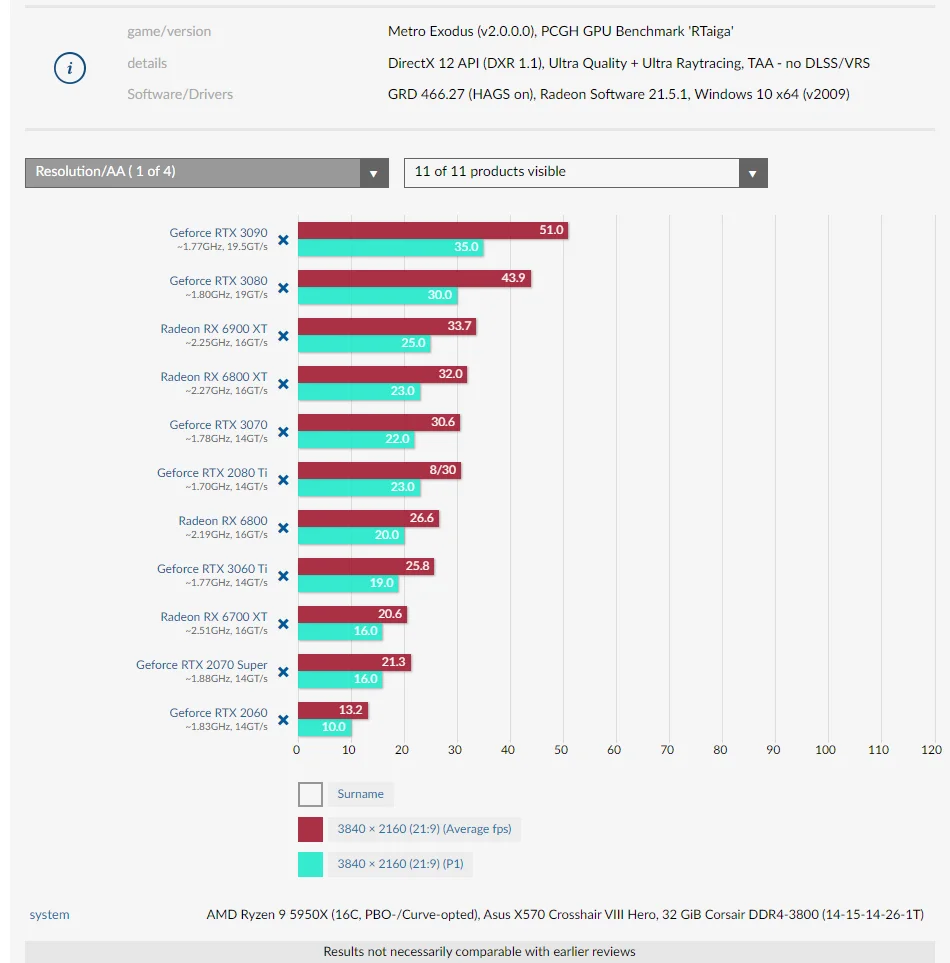Click the info circle icon
Screen dimensions: 950x963
click(x=69, y=68)
